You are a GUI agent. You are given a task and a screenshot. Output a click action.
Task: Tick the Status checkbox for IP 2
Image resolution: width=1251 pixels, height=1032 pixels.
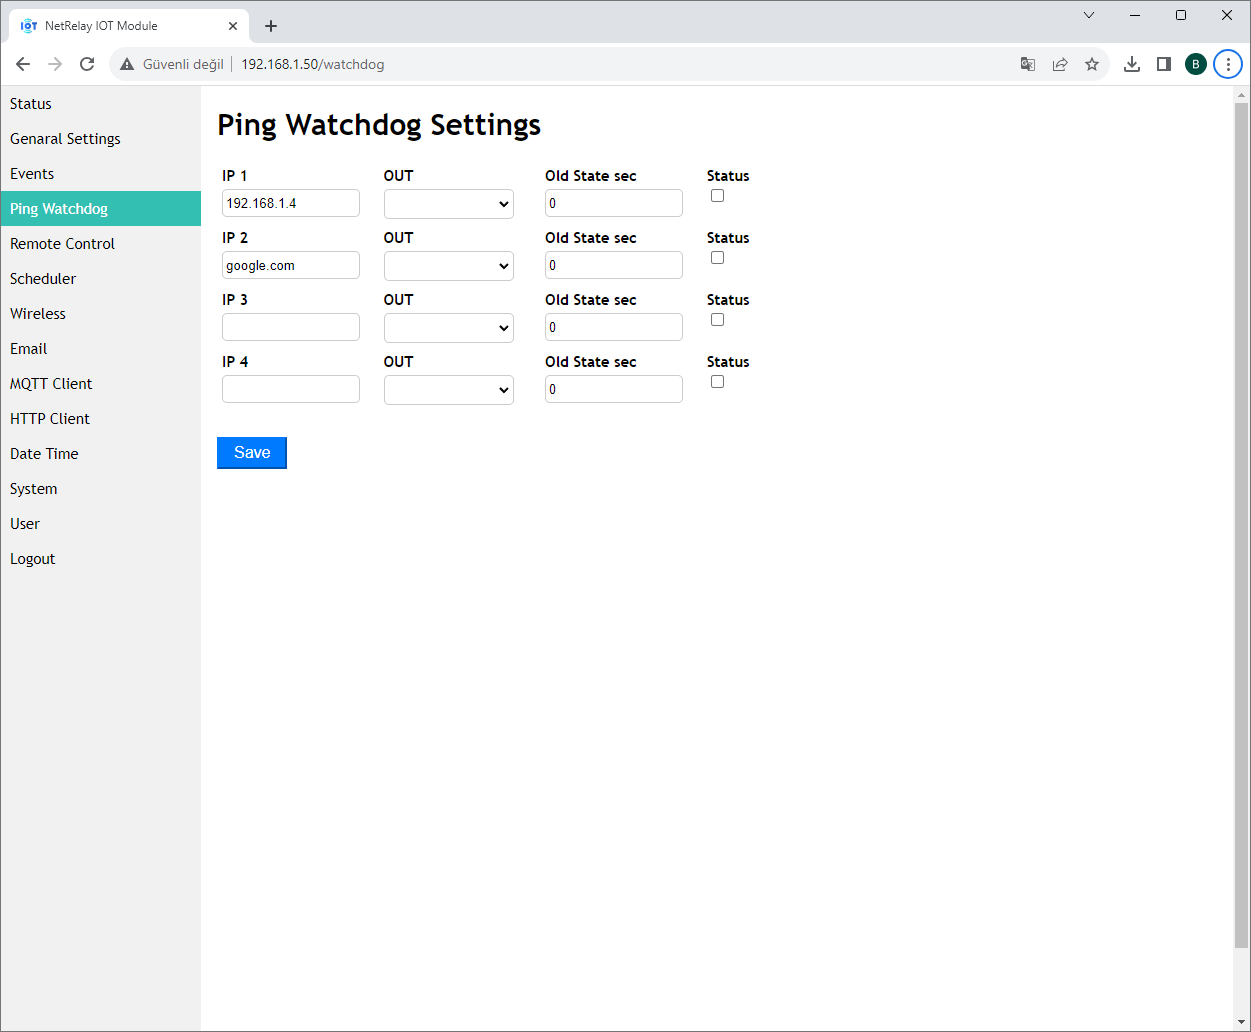[717, 258]
